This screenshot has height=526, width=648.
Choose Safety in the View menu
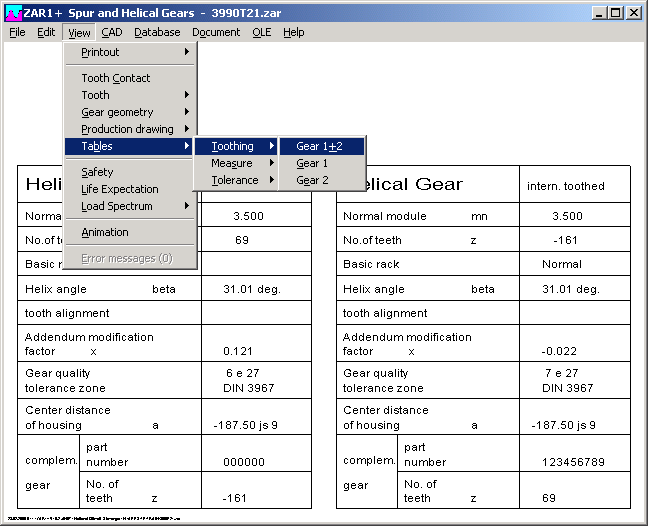(98, 172)
